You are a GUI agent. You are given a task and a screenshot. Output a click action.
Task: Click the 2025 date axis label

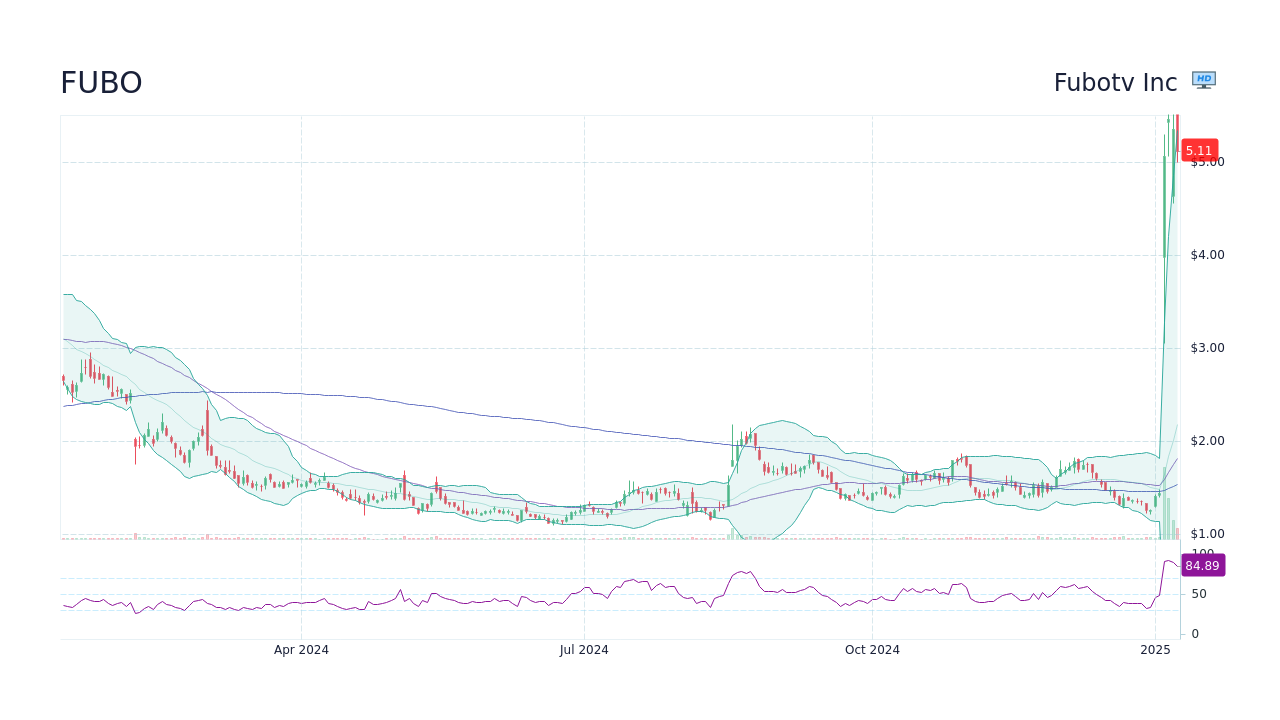point(1155,650)
